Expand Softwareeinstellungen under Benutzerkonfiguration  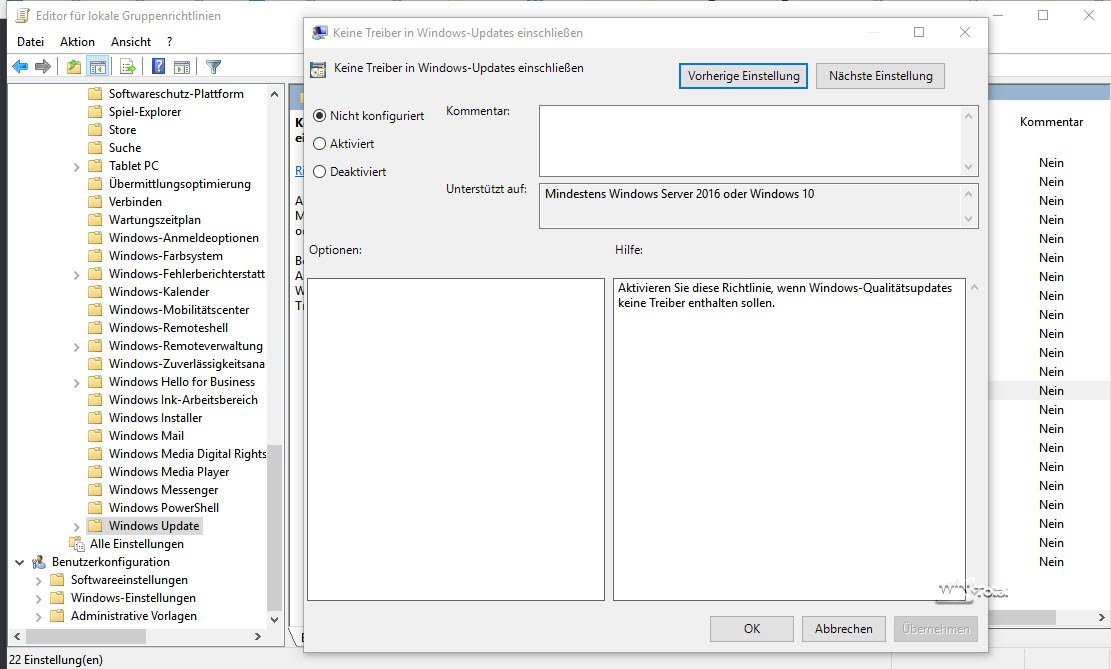point(38,580)
